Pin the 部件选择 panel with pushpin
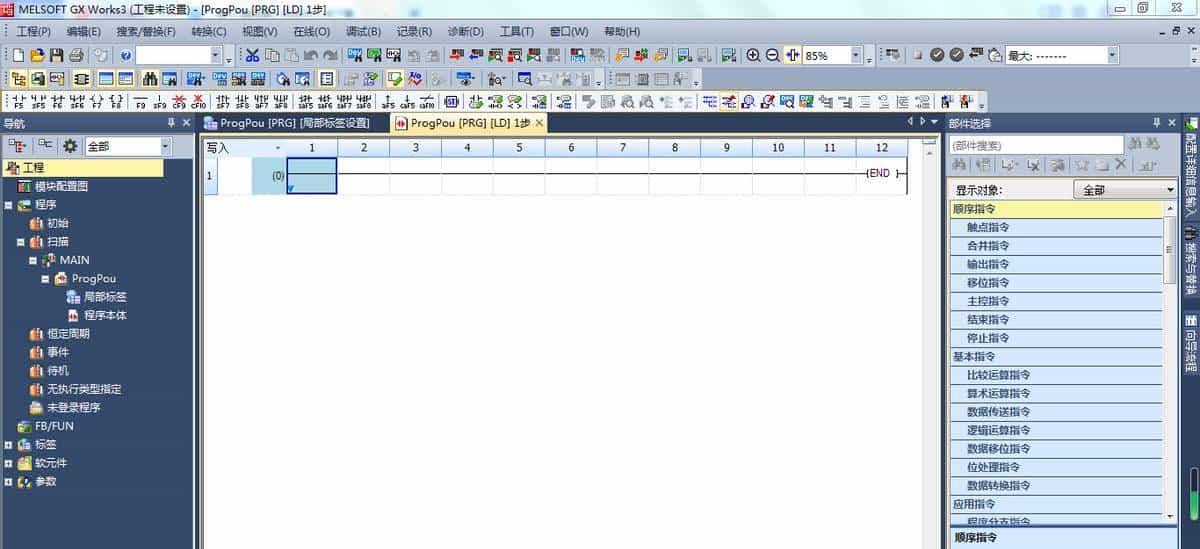The image size is (1200, 549). point(1157,122)
